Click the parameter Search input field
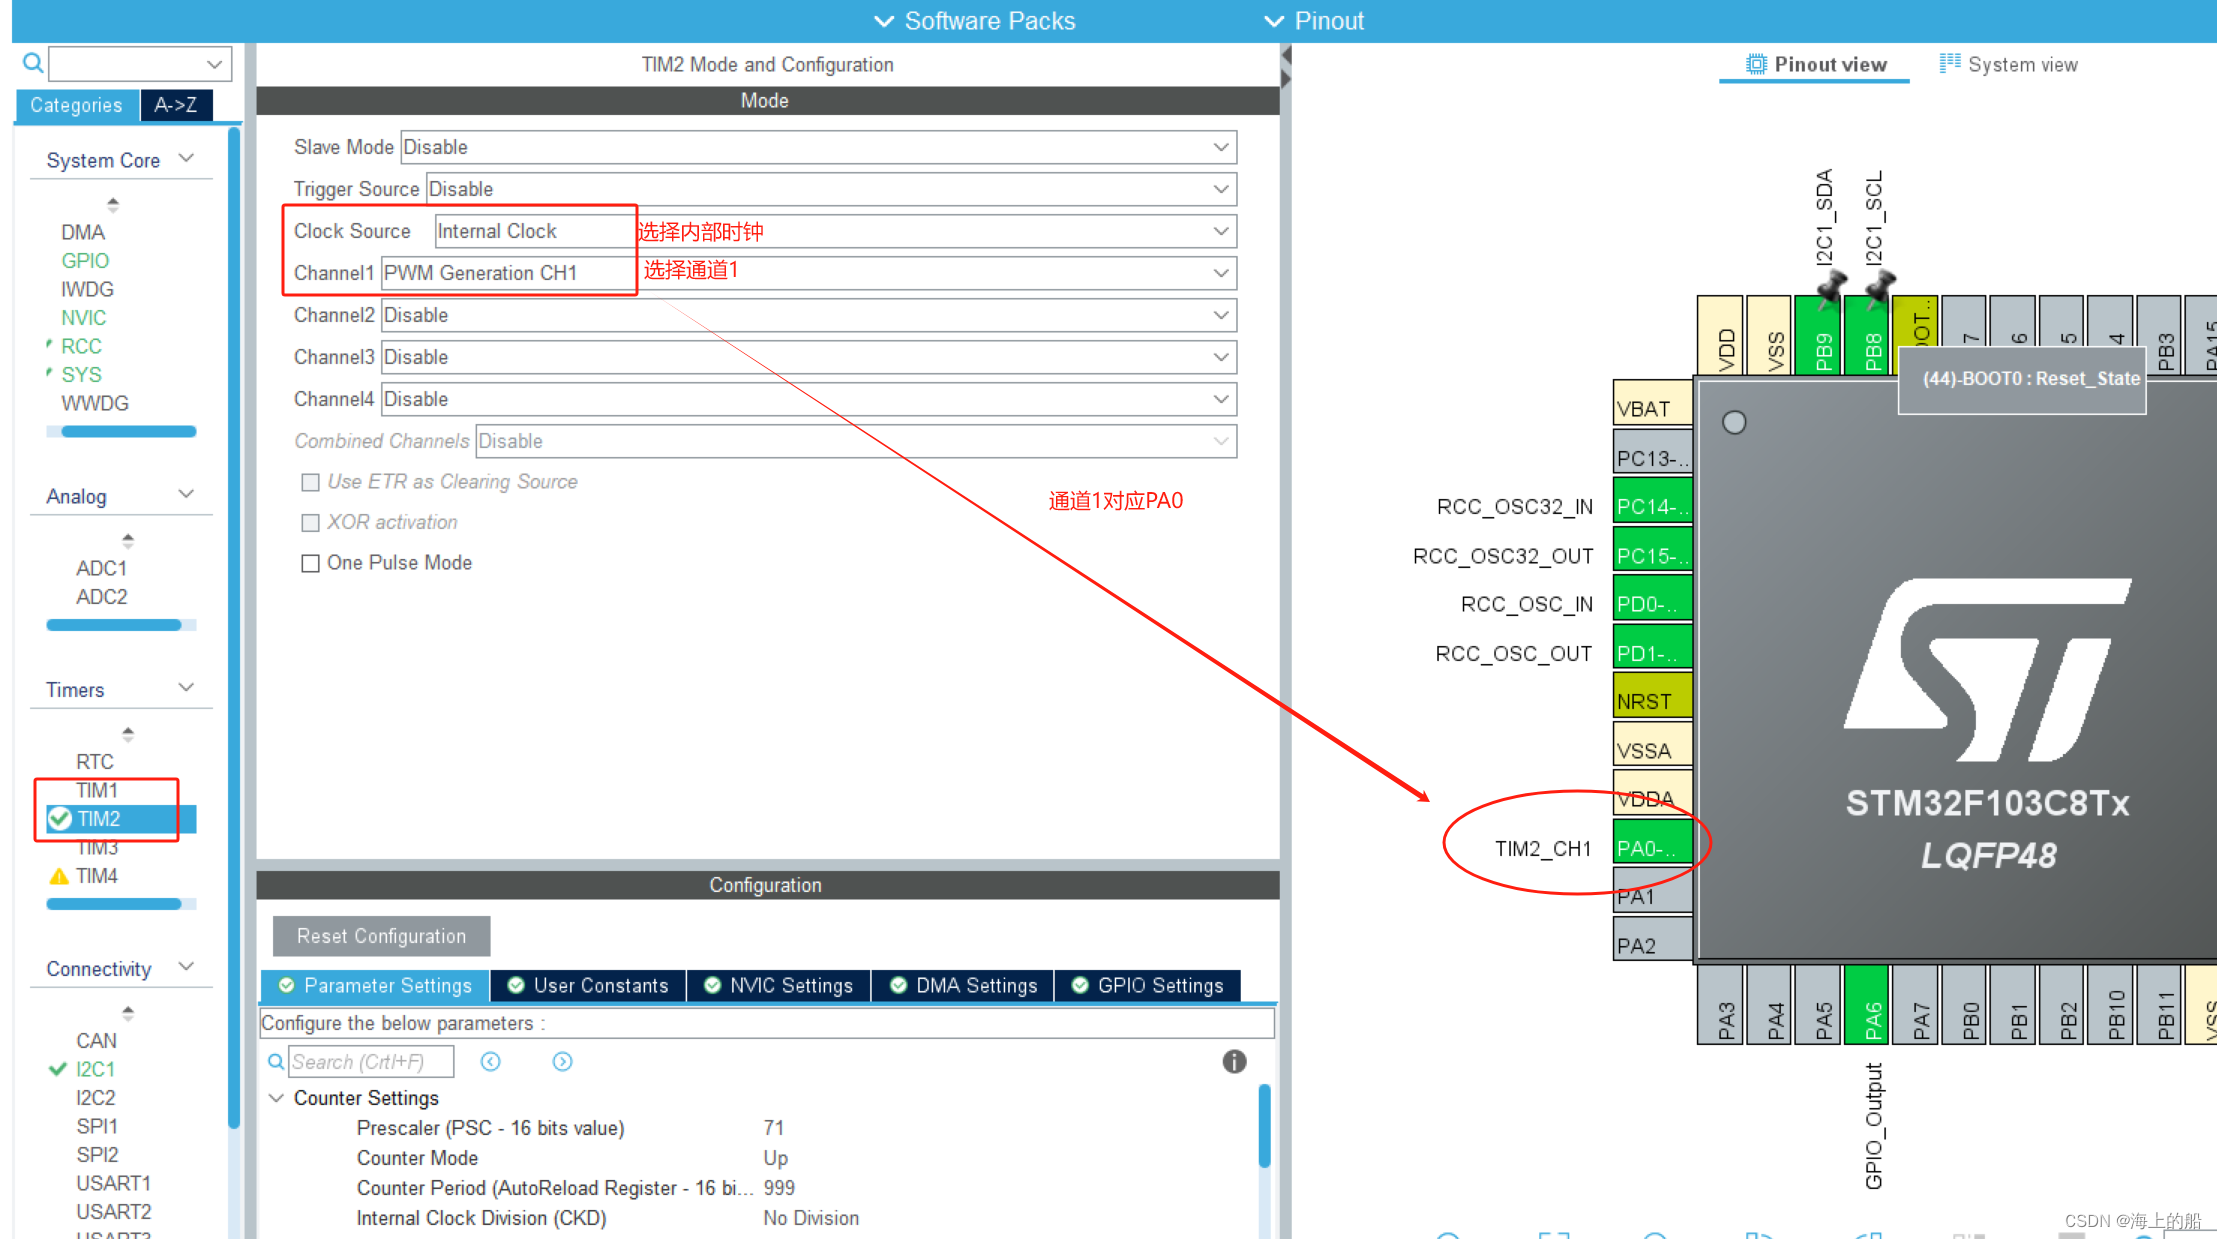The width and height of the screenshot is (2217, 1239). point(370,1061)
